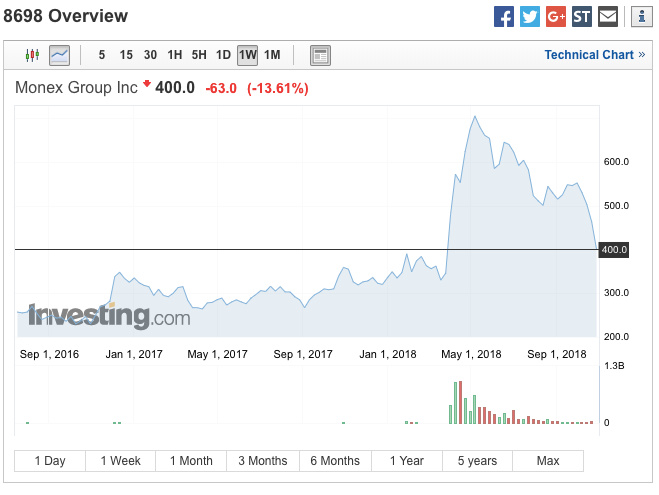Select the 1D interval
659x495 pixels.
(223, 55)
